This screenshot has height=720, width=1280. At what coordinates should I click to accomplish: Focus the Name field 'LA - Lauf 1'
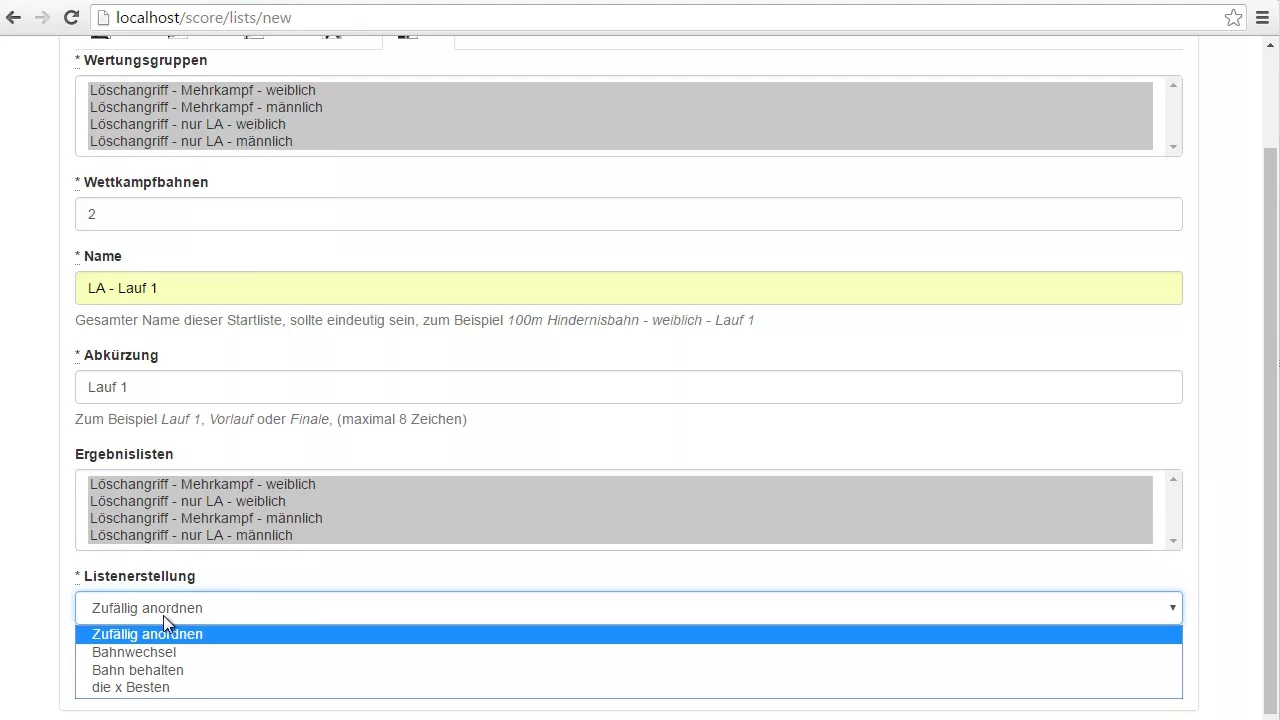[x=629, y=288]
